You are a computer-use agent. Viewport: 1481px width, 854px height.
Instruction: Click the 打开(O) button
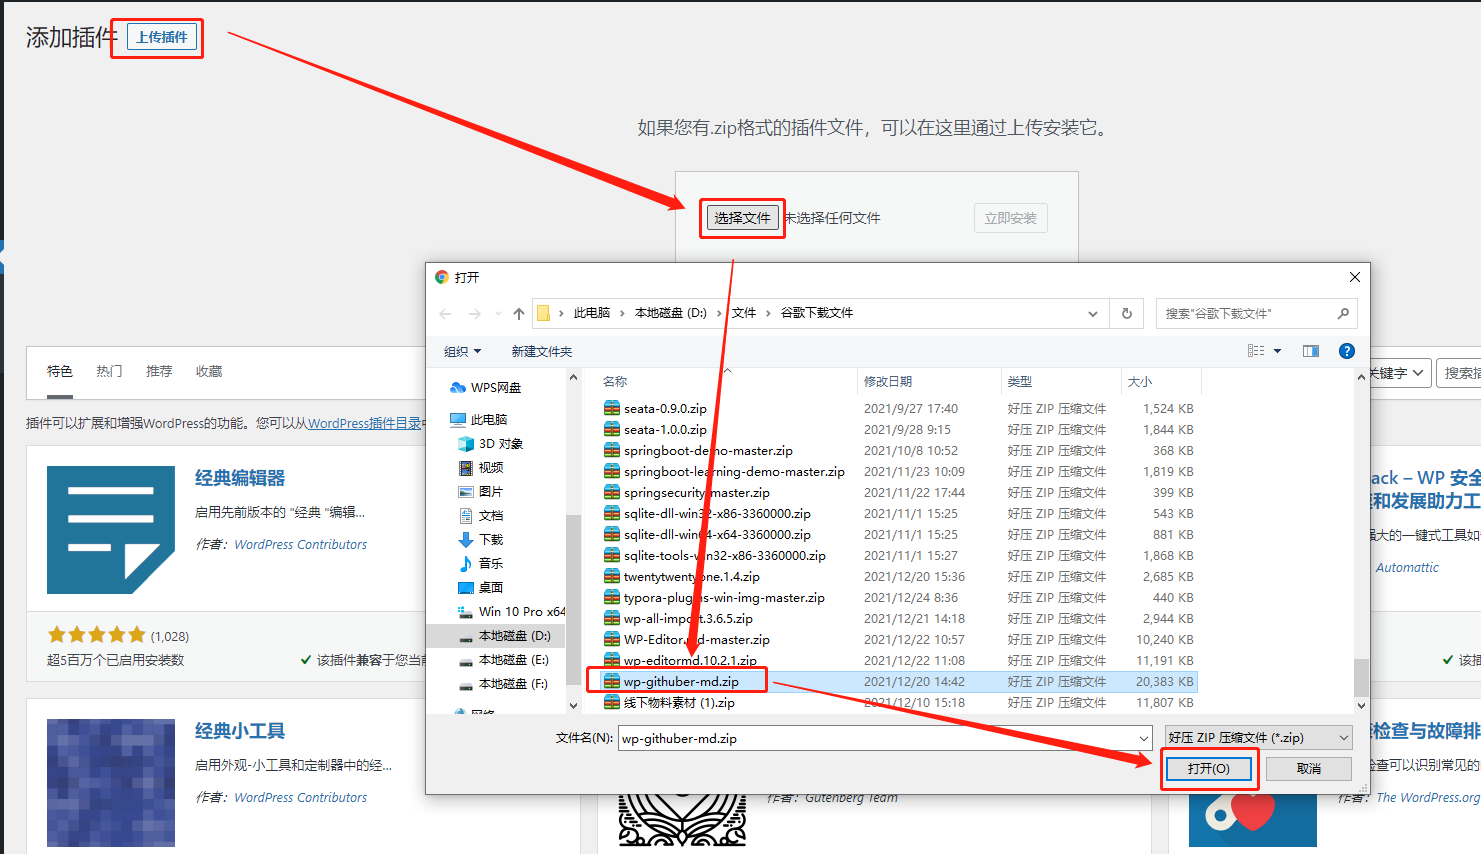pos(1209,768)
